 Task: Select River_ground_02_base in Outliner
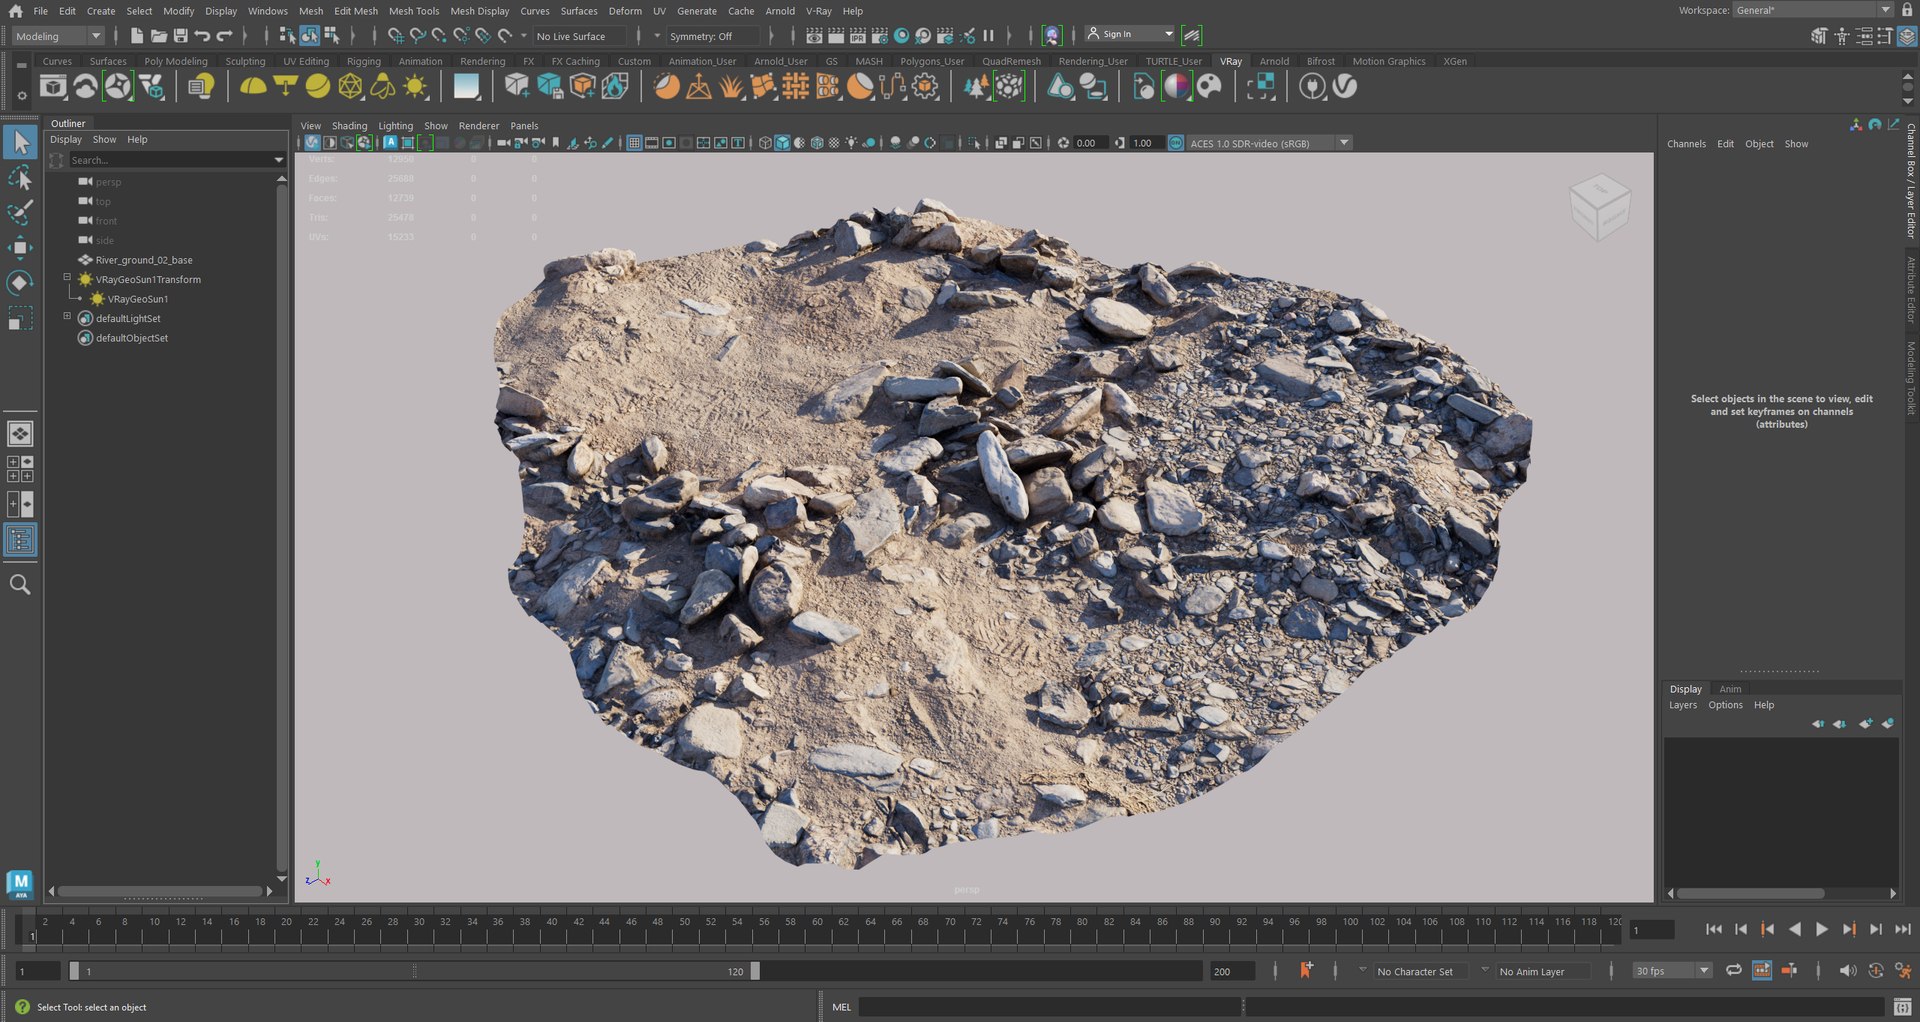pos(144,260)
